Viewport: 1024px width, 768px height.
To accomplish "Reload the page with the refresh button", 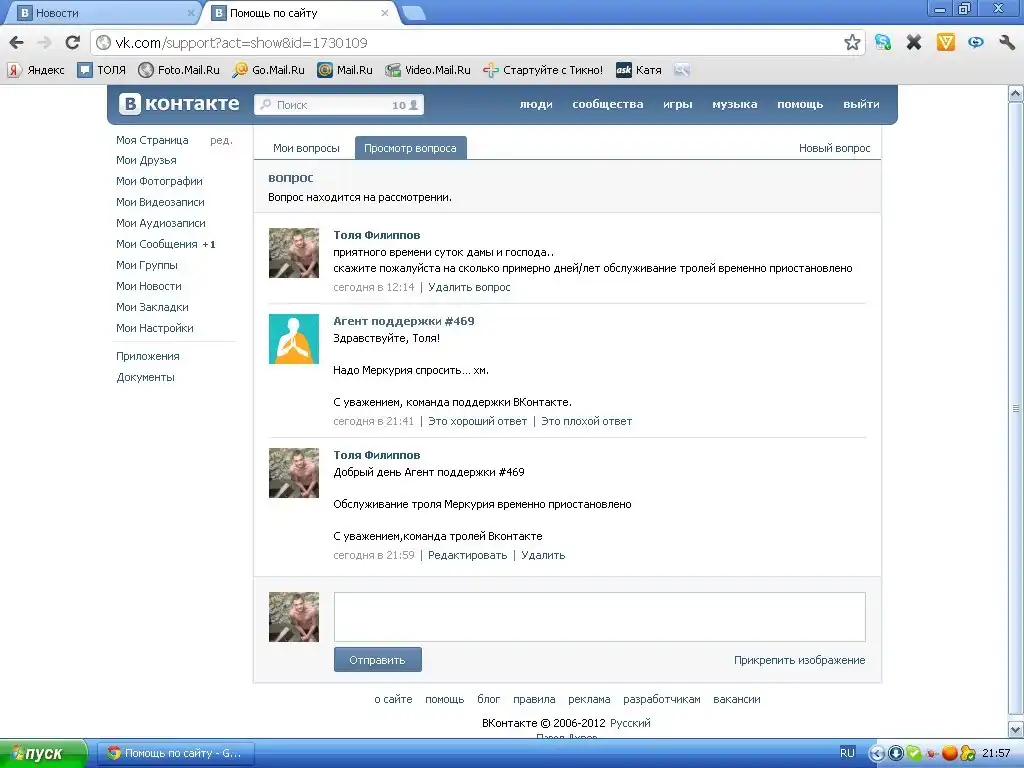I will click(x=72, y=42).
